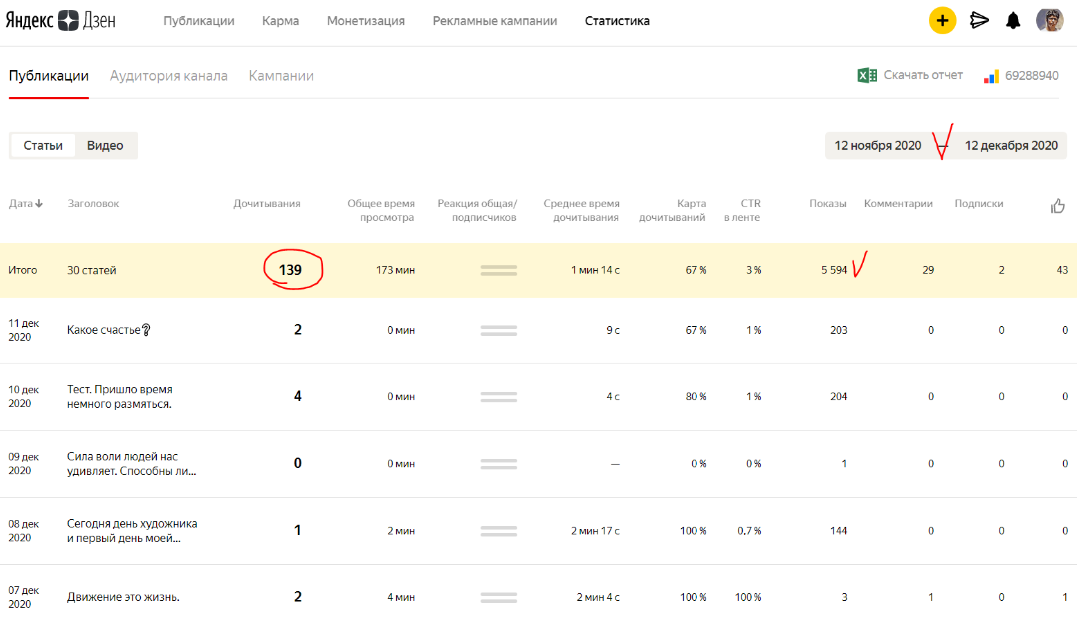
Task: Switch to the Видео toggle
Action: click(105, 146)
